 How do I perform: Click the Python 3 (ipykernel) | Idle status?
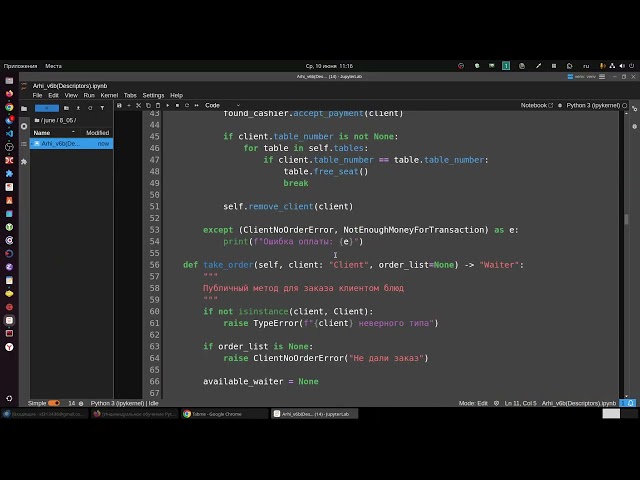(124, 403)
